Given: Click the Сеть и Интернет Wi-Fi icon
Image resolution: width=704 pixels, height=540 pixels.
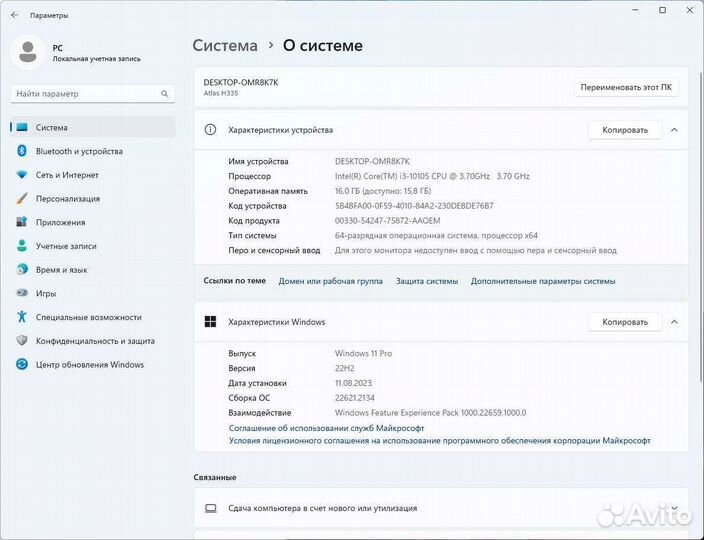Looking at the screenshot, I should click(x=22, y=175).
